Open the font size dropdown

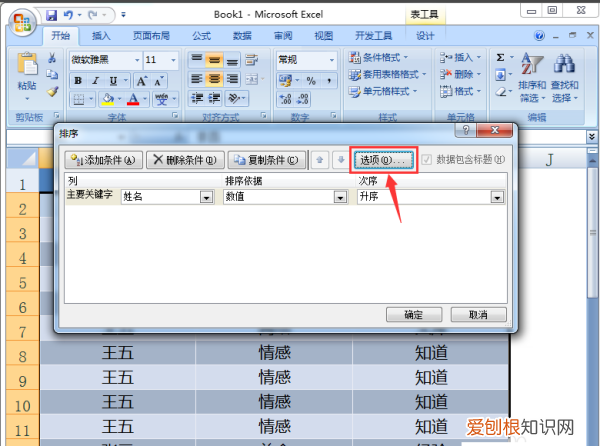pyautogui.click(x=173, y=60)
